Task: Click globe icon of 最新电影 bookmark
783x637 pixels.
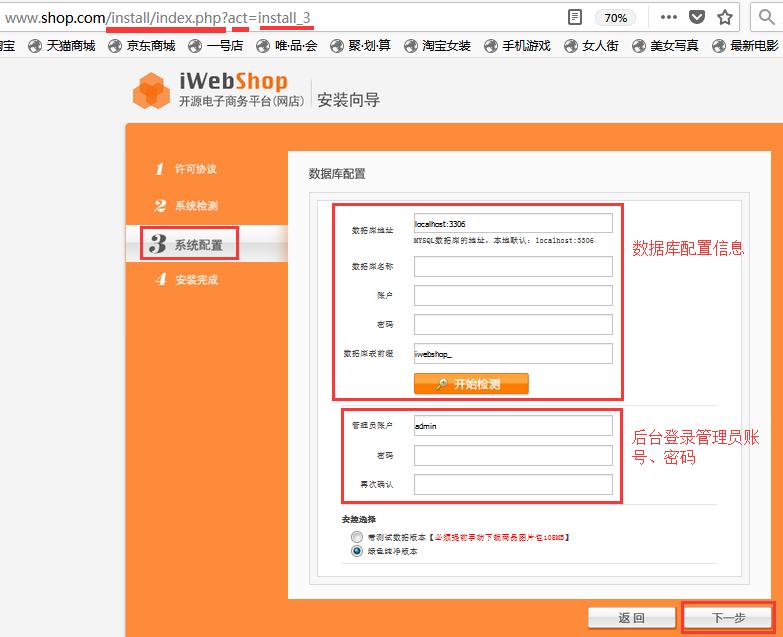Action: (x=719, y=46)
